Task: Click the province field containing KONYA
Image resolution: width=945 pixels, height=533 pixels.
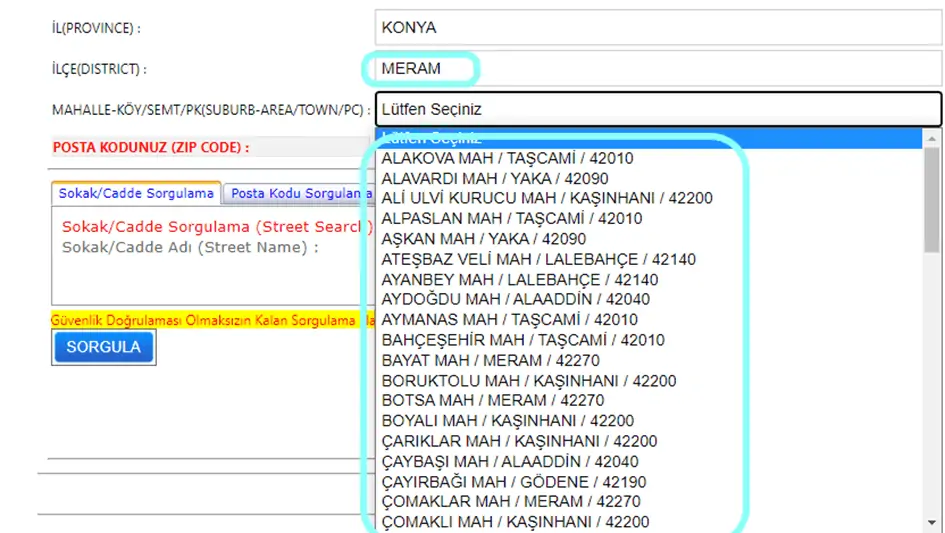Action: 658,28
